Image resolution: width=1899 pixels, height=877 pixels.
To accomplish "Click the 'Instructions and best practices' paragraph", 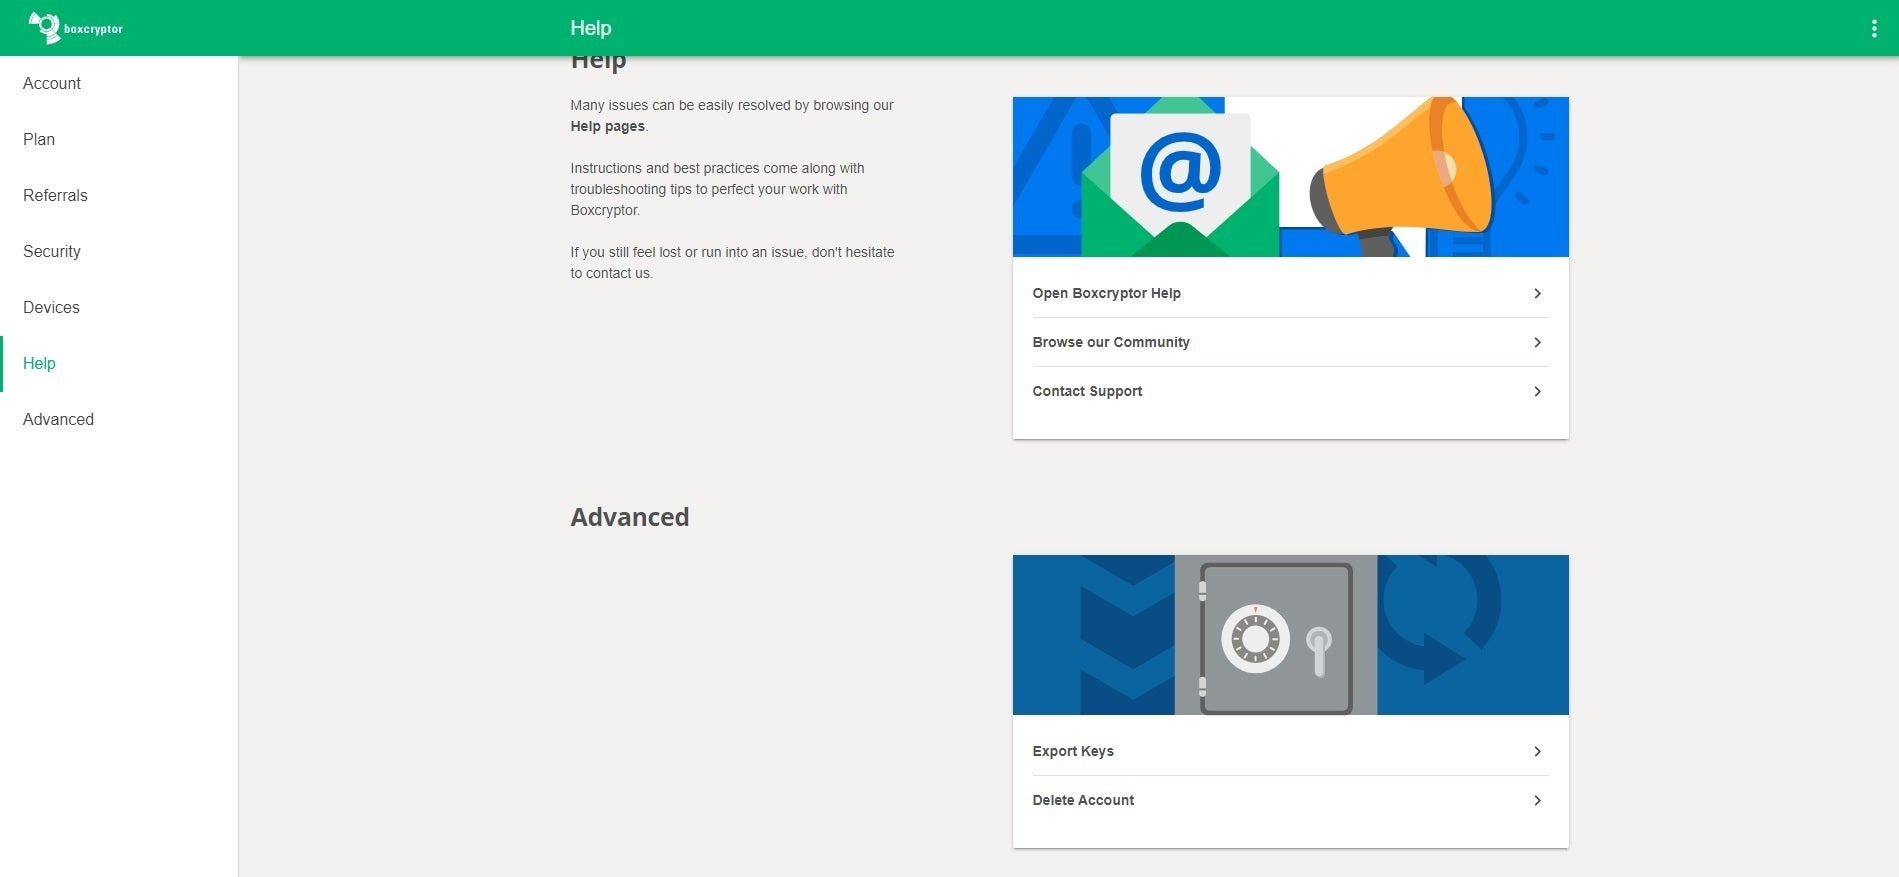I will pyautogui.click(x=718, y=189).
